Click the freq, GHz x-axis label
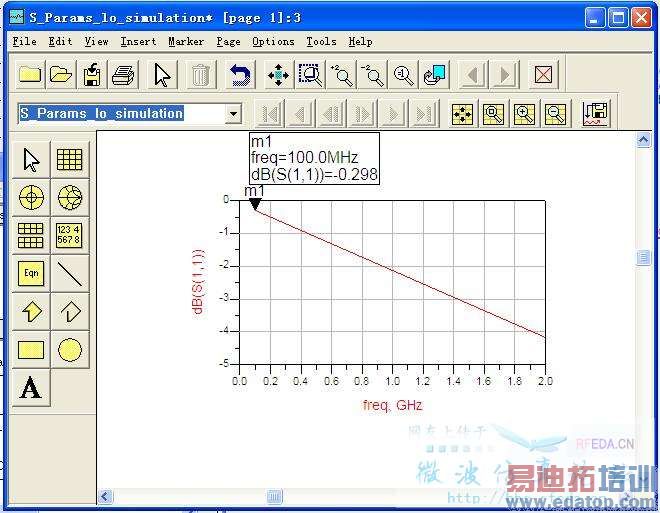The height and width of the screenshot is (513, 660). point(392,405)
